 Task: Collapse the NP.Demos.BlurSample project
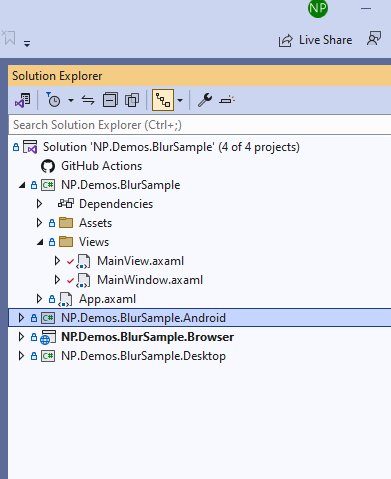click(22, 185)
